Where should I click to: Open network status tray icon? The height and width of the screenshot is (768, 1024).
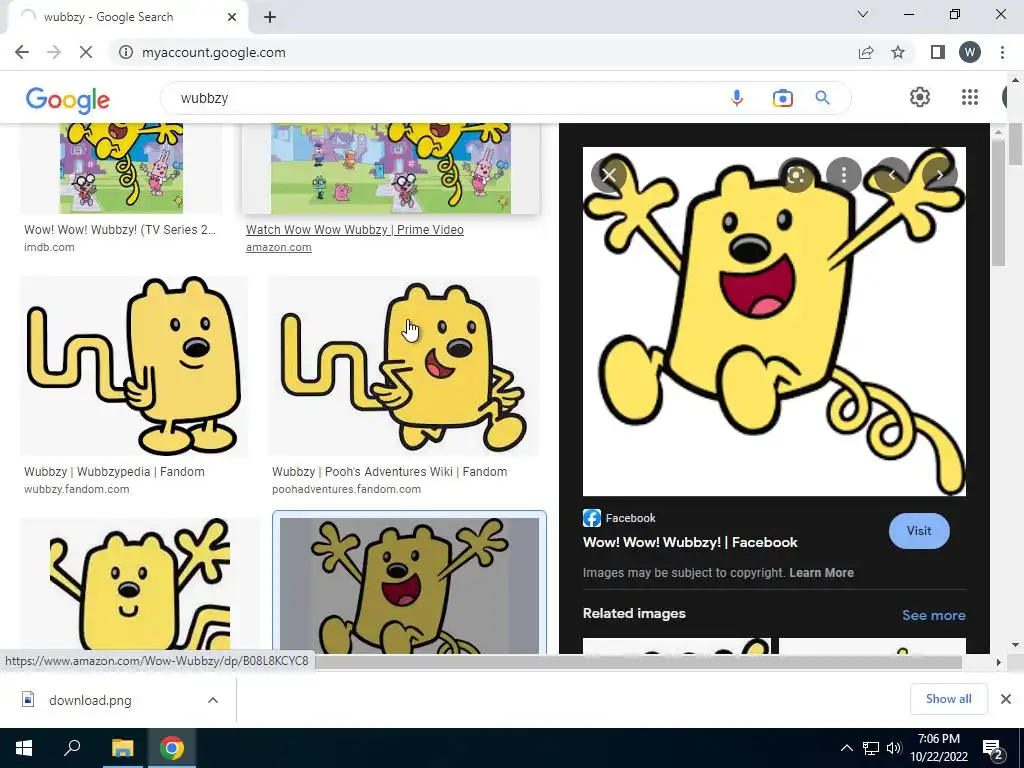(x=871, y=748)
